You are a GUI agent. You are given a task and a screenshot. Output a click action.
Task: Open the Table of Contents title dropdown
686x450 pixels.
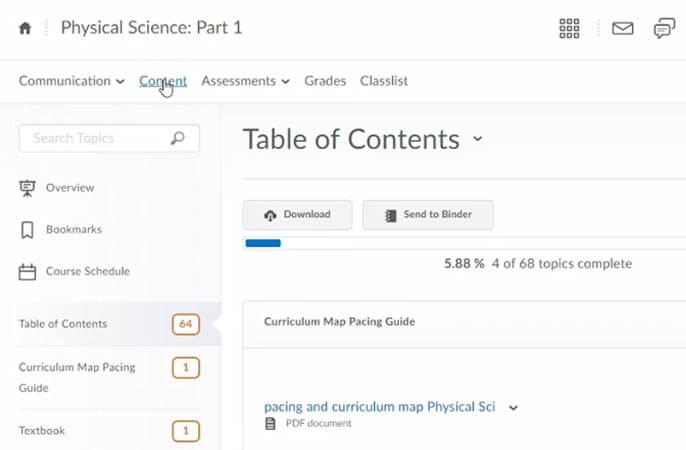pyautogui.click(x=478, y=139)
